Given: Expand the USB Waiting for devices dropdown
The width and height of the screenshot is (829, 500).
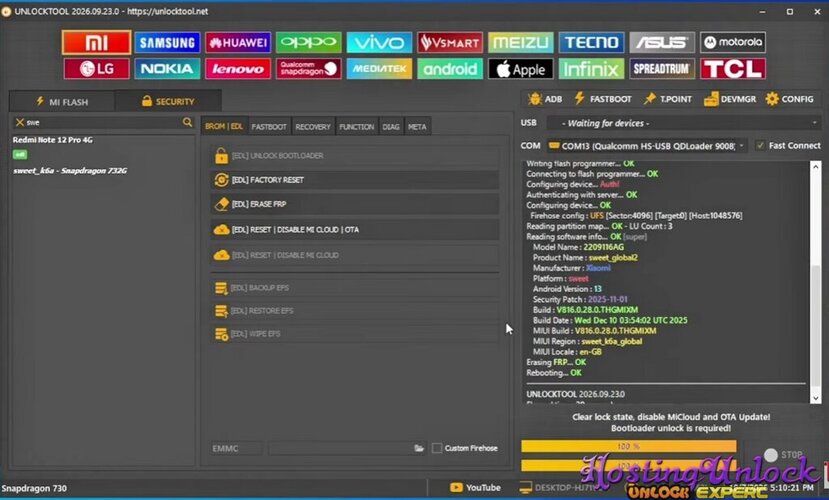Looking at the screenshot, I should (x=683, y=123).
